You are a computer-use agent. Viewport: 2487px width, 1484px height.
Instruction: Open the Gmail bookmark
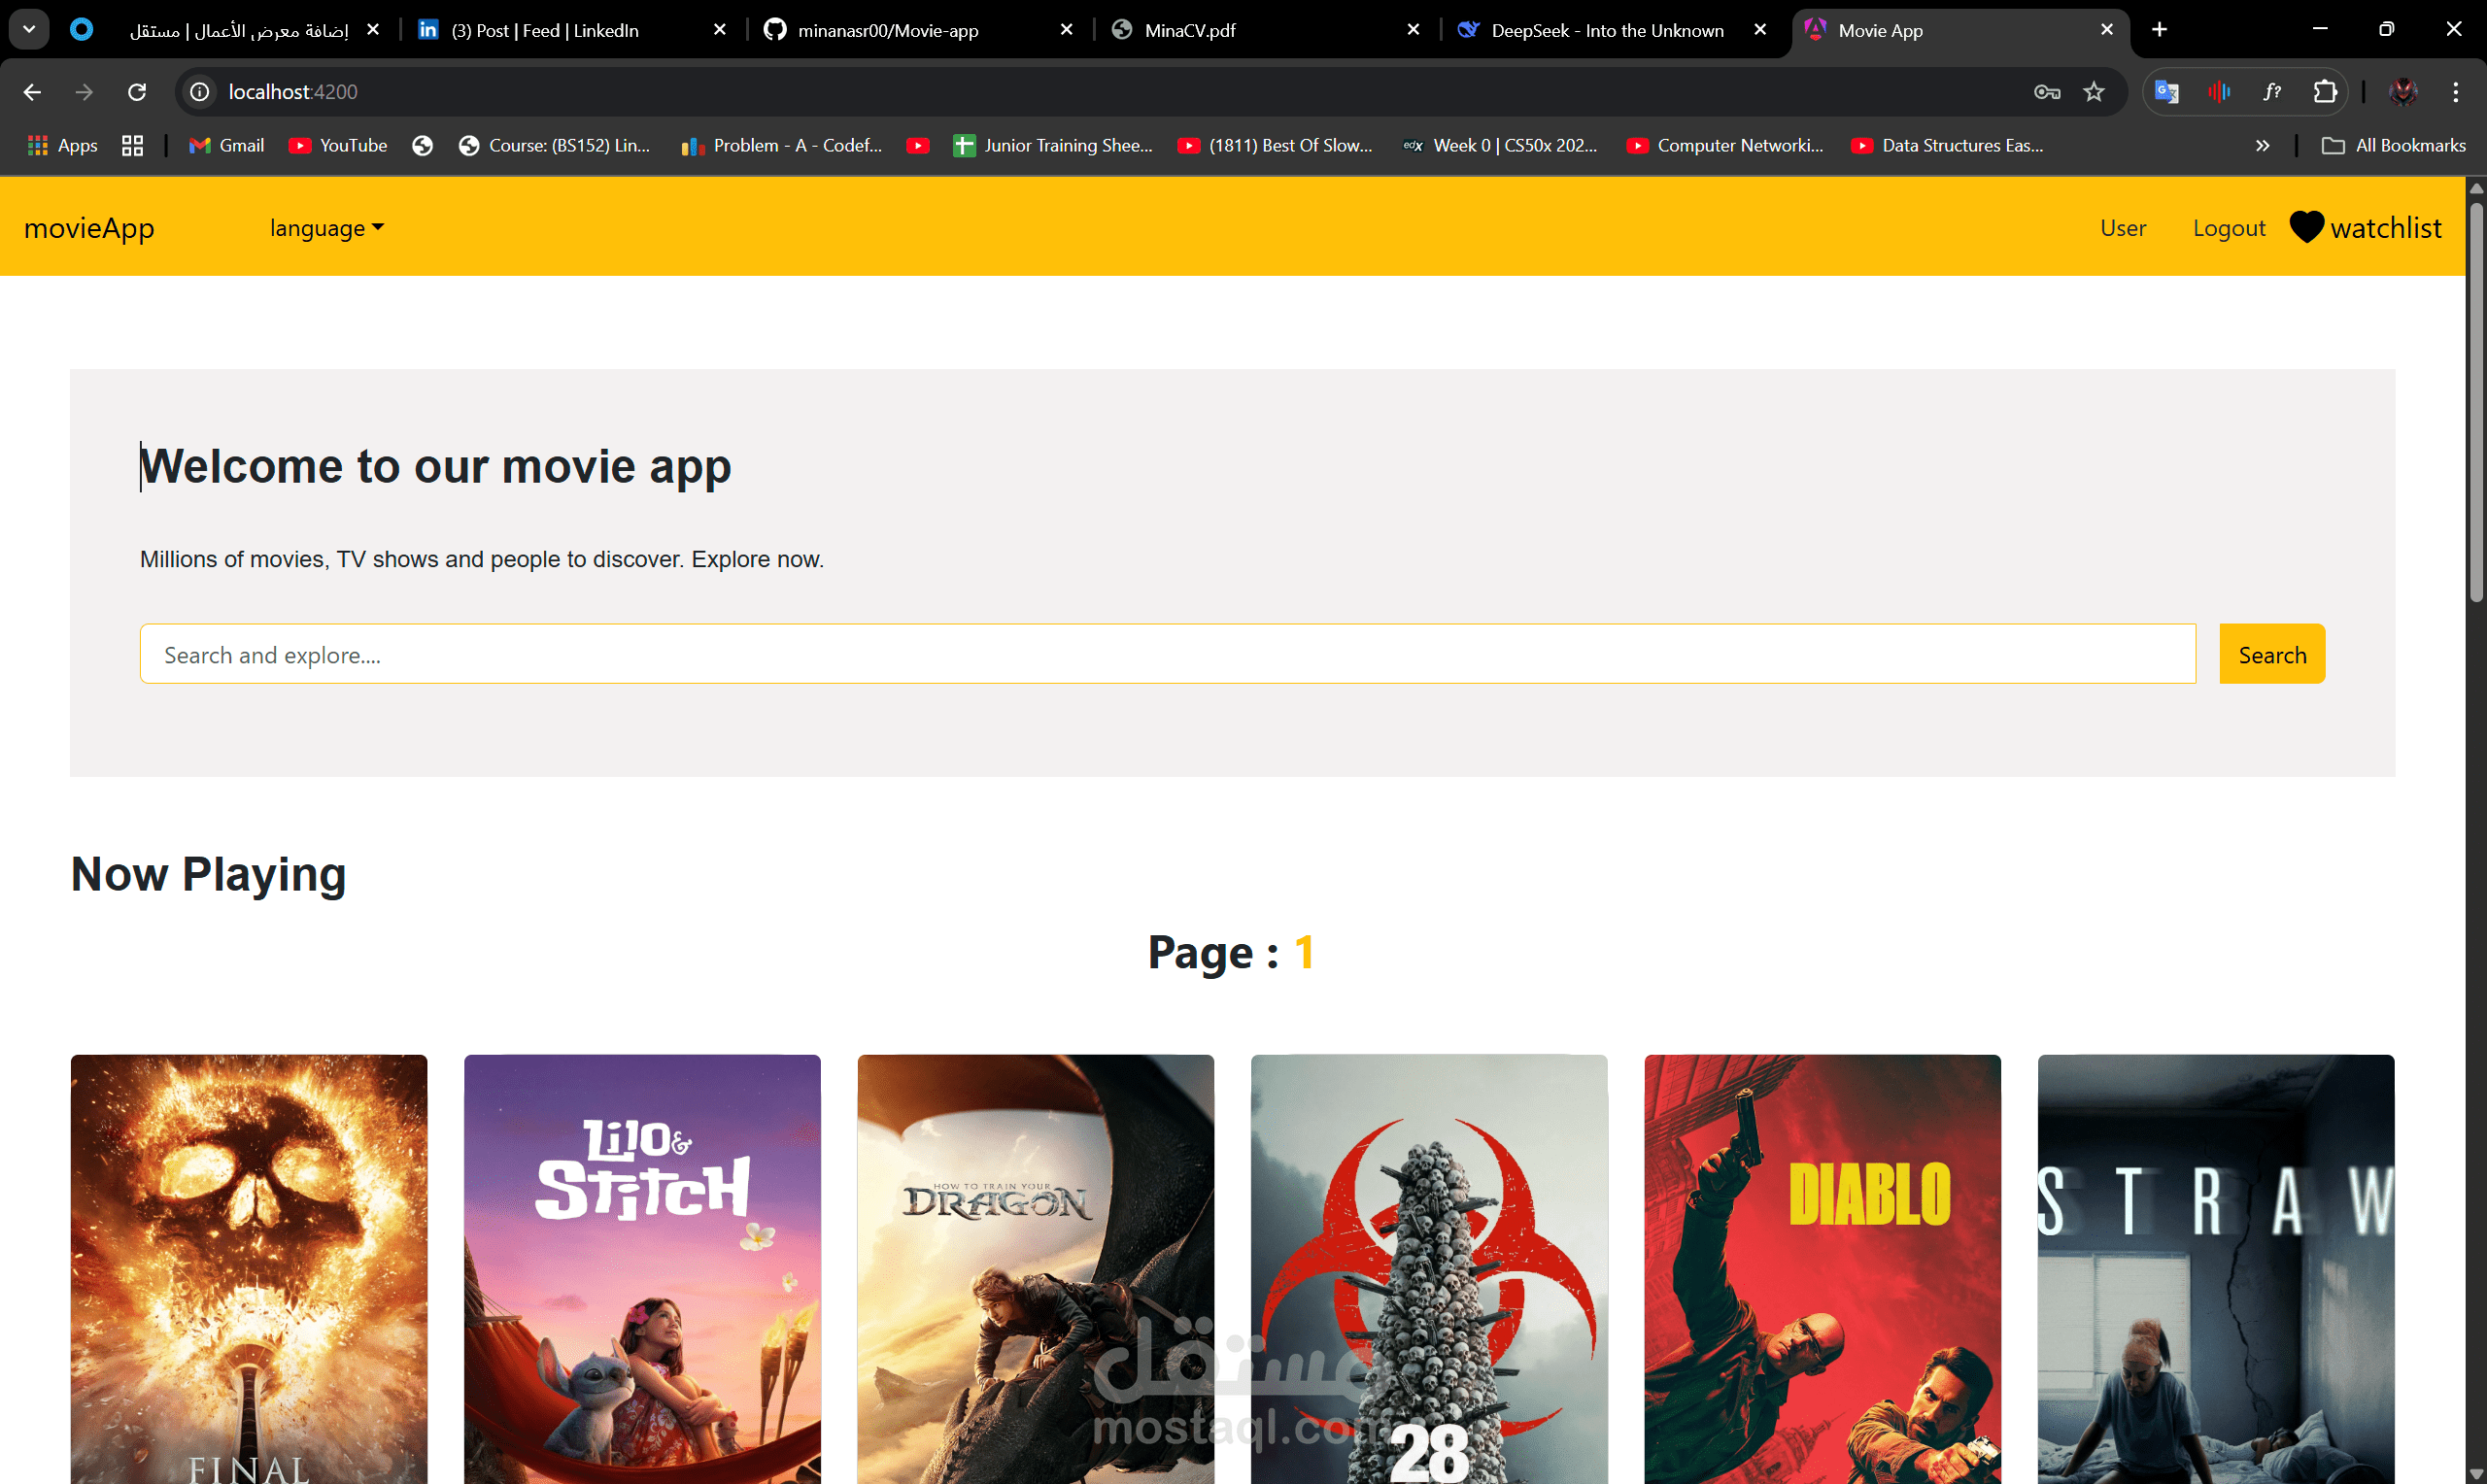click(226, 146)
